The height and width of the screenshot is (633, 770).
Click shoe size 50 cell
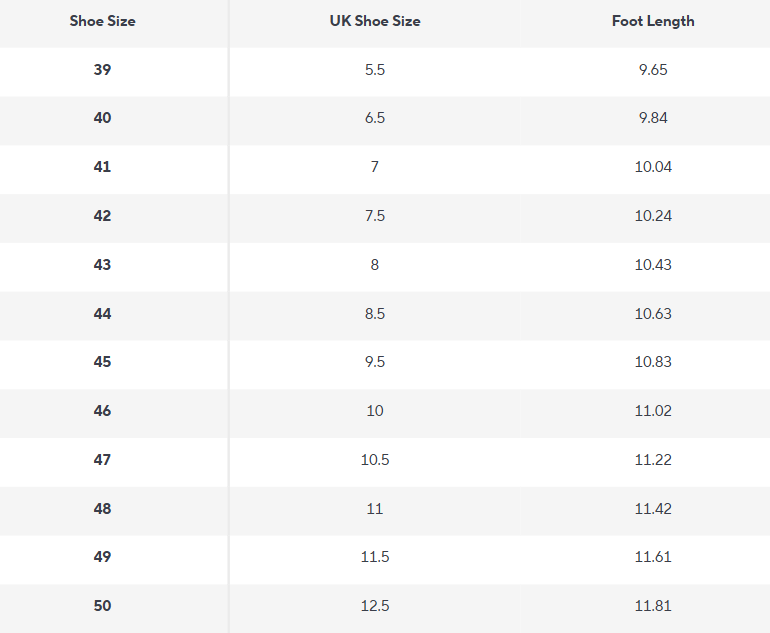(102, 606)
